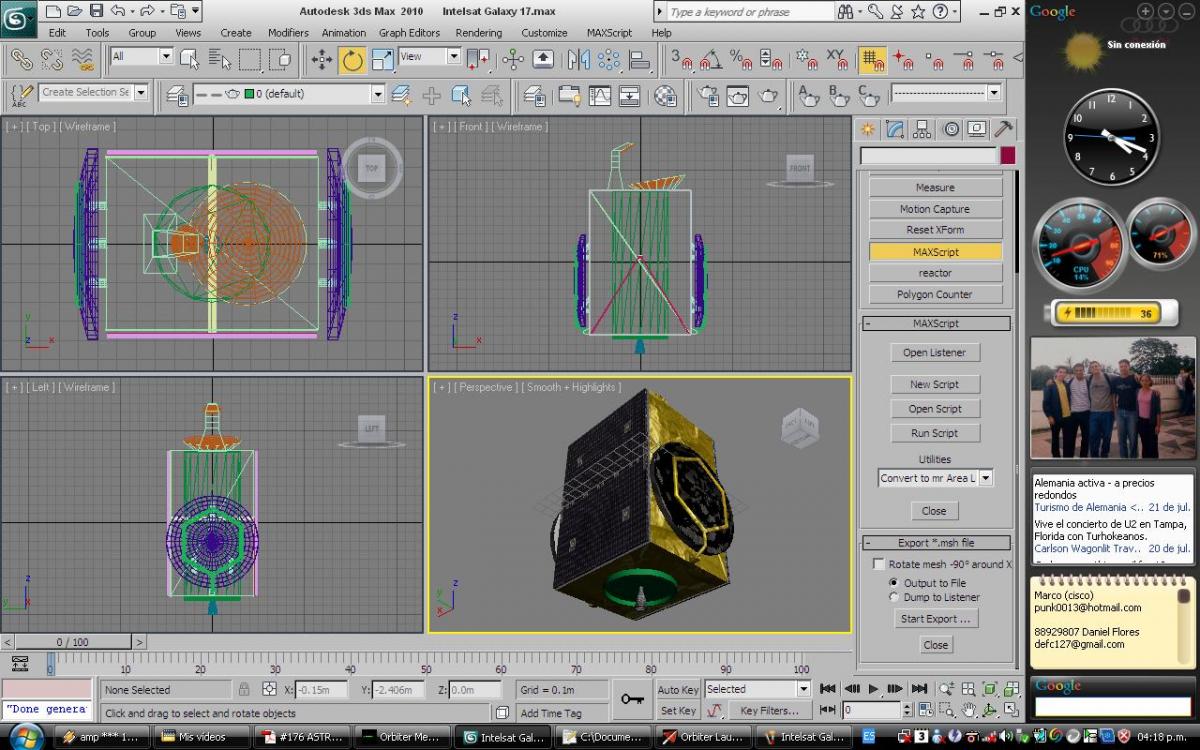The image size is (1200, 750).
Task: Toggle Angle Snap
Action: 711,60
